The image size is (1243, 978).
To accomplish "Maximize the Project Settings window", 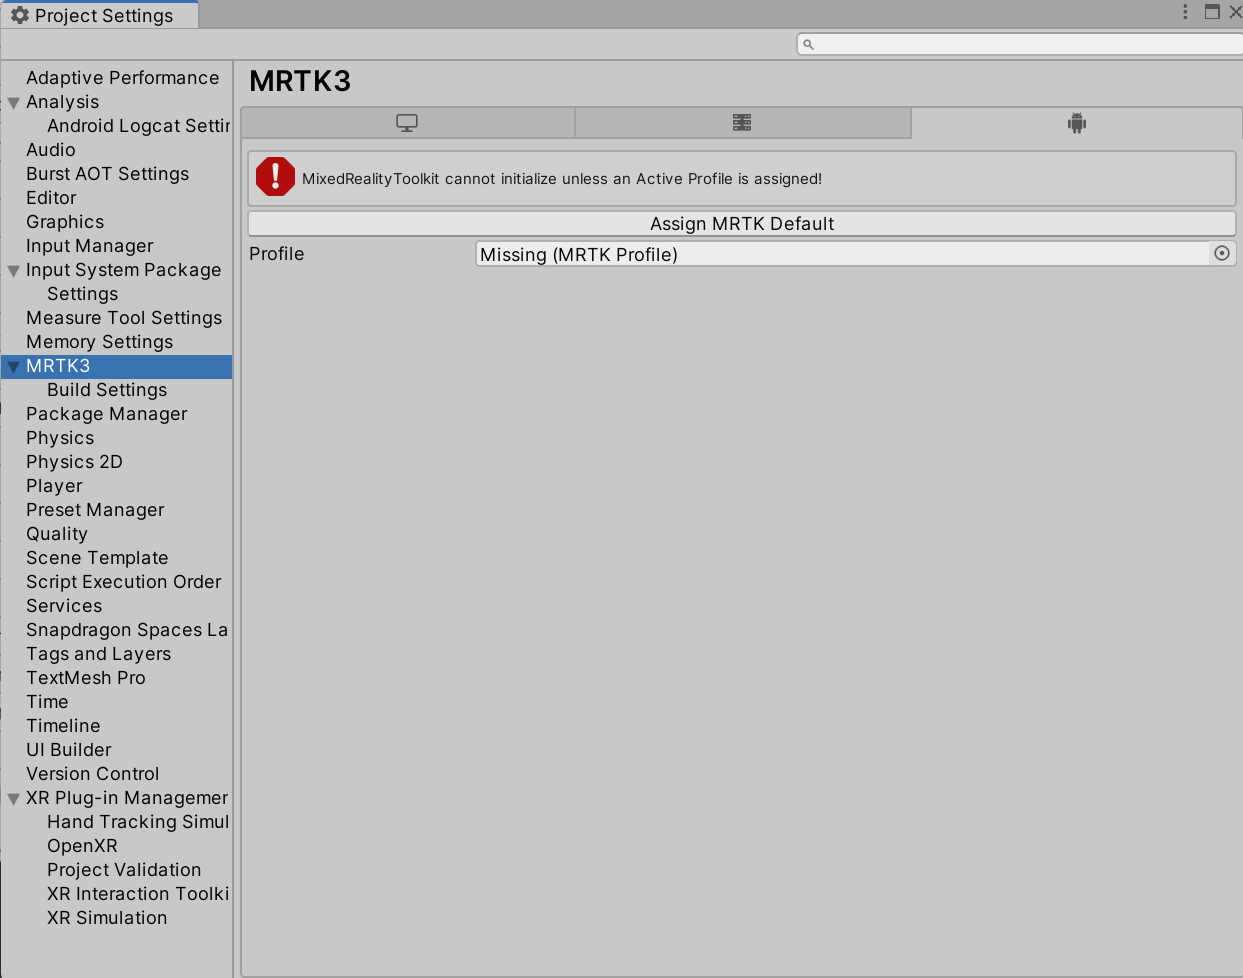I will (1212, 12).
